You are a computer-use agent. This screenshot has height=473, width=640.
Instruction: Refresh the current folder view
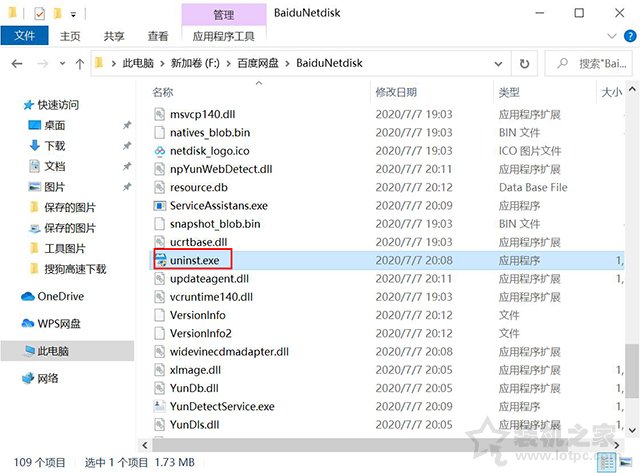click(524, 63)
